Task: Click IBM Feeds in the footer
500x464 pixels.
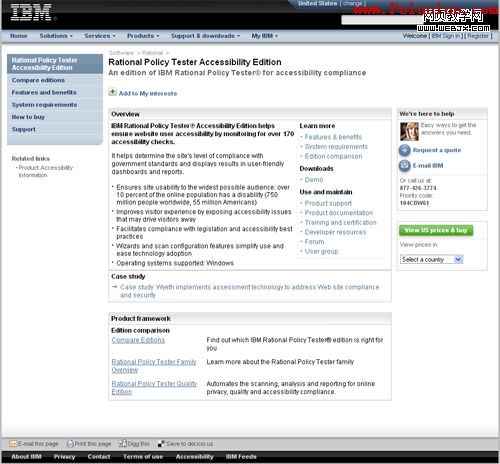Action: coord(241,457)
